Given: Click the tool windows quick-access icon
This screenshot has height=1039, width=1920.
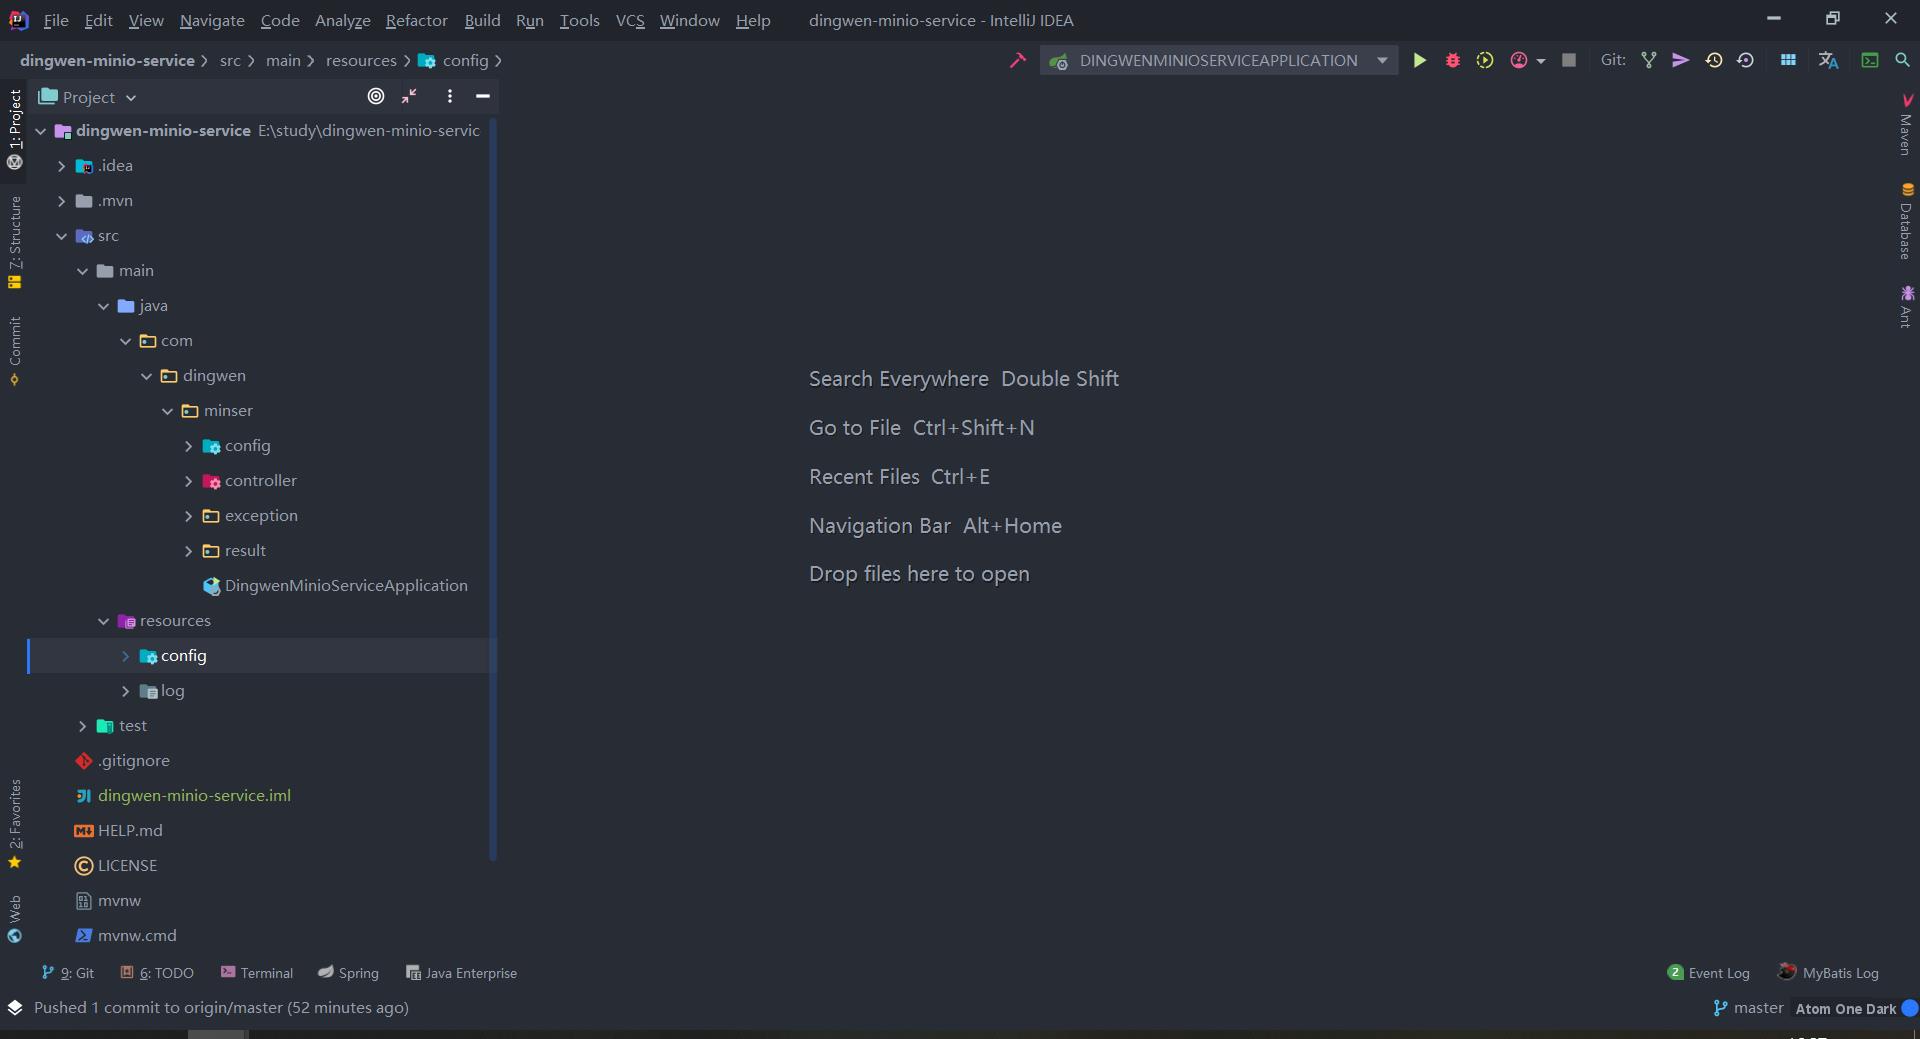Looking at the screenshot, I should click(15, 1008).
